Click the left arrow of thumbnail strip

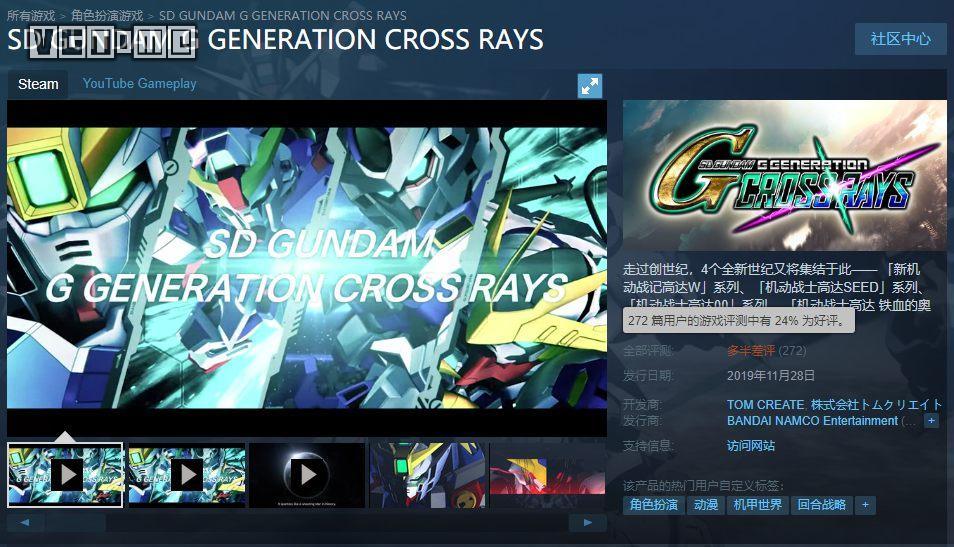25,523
